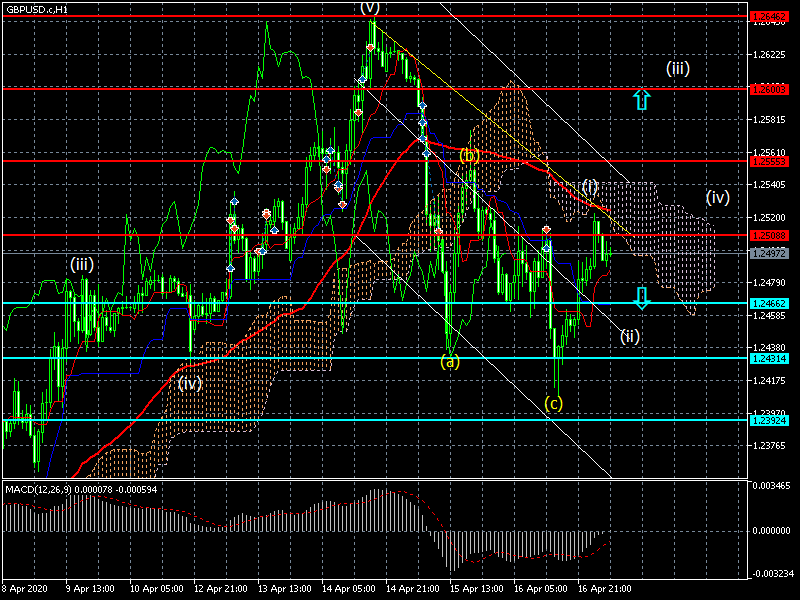This screenshot has width=800, height=600.
Task: Click the 1.24175 axis value
Action: (769, 381)
